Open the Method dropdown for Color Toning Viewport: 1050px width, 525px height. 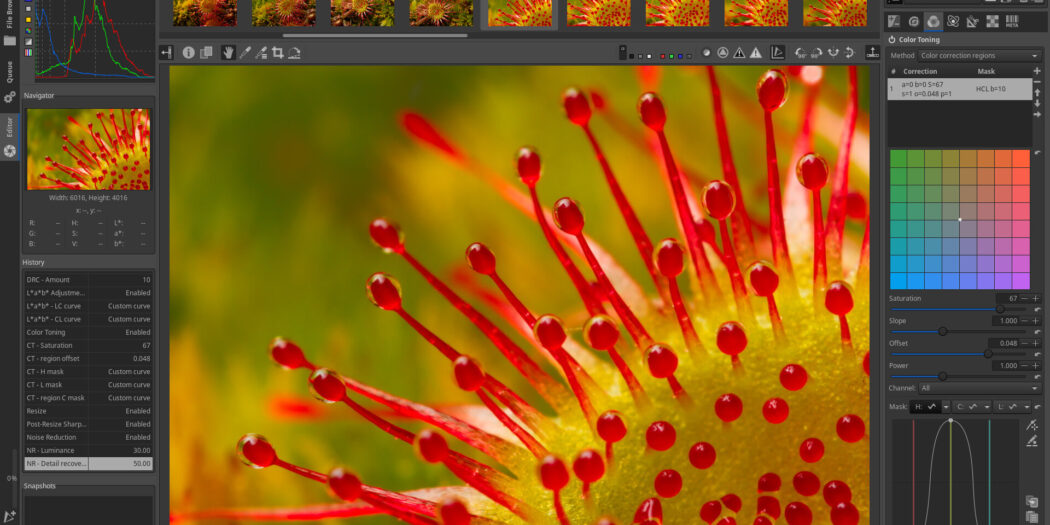pos(980,56)
